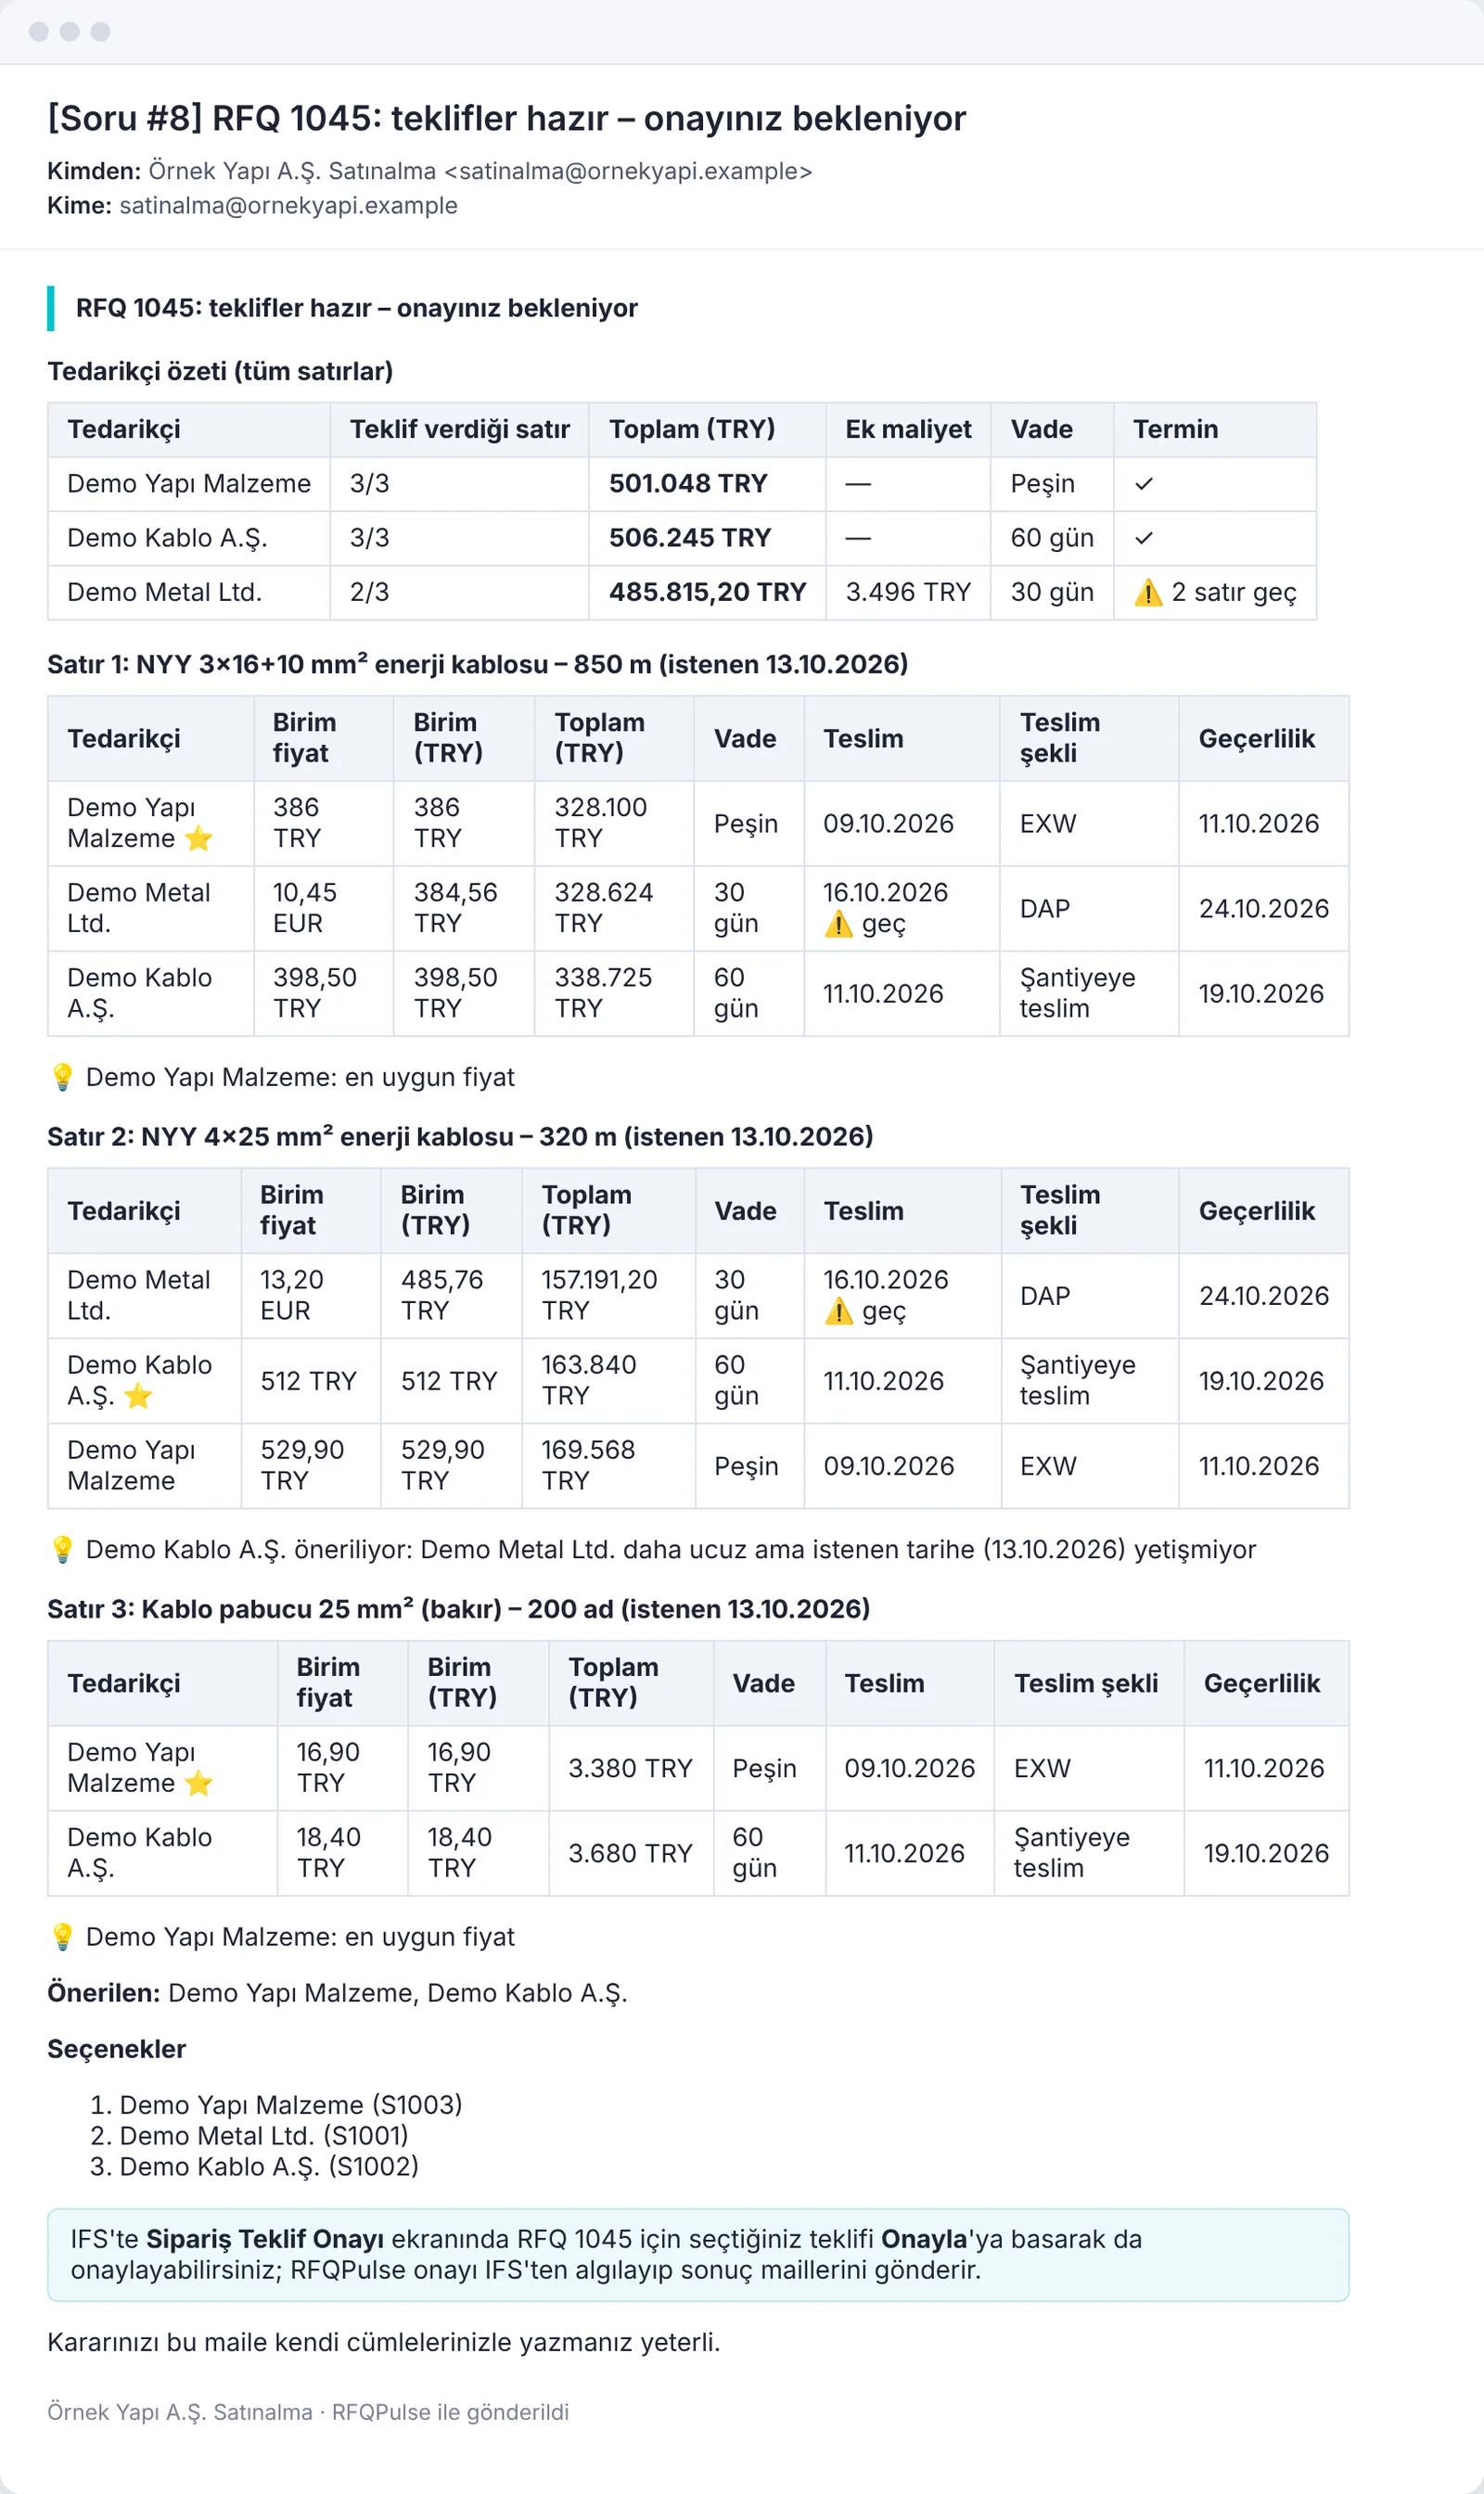Click the star icon beside Demo Yapı Malzeme in Satır 3
This screenshot has height=2494, width=1484.
coord(199,1782)
